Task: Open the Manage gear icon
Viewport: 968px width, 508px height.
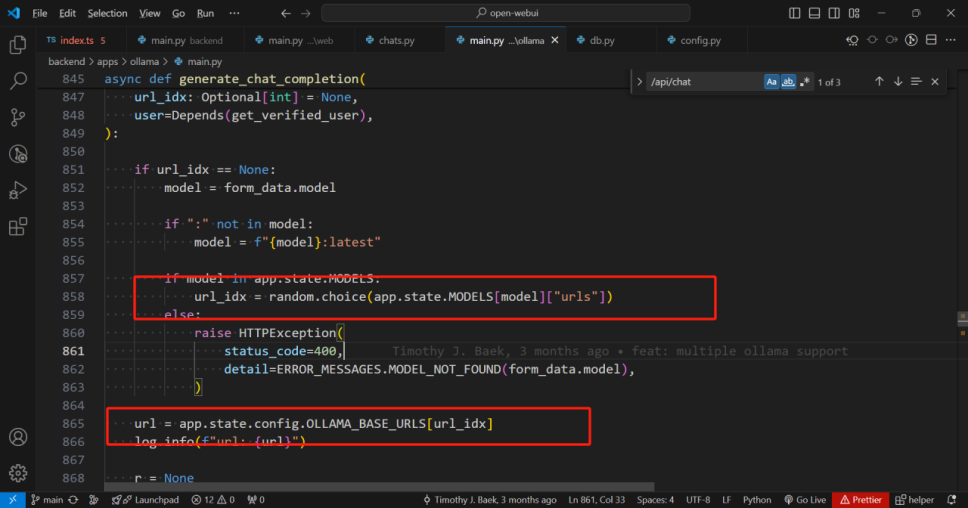Action: tap(18, 473)
